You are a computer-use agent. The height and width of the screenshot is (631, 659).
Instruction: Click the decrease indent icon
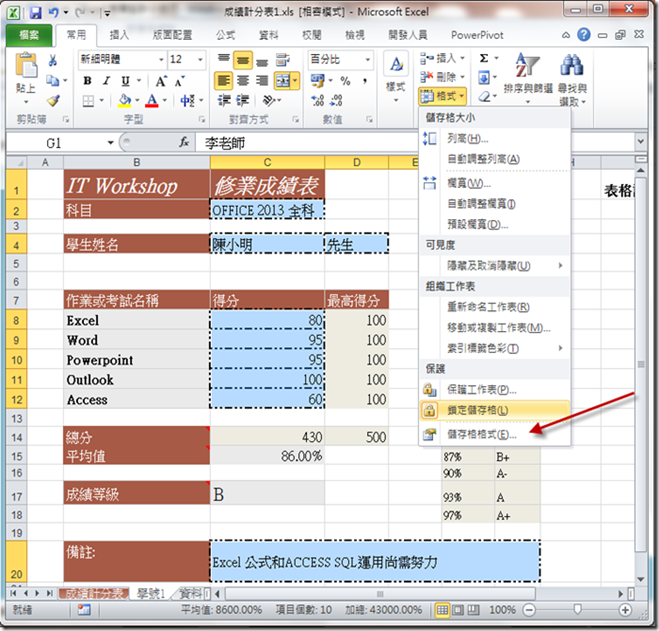[224, 101]
